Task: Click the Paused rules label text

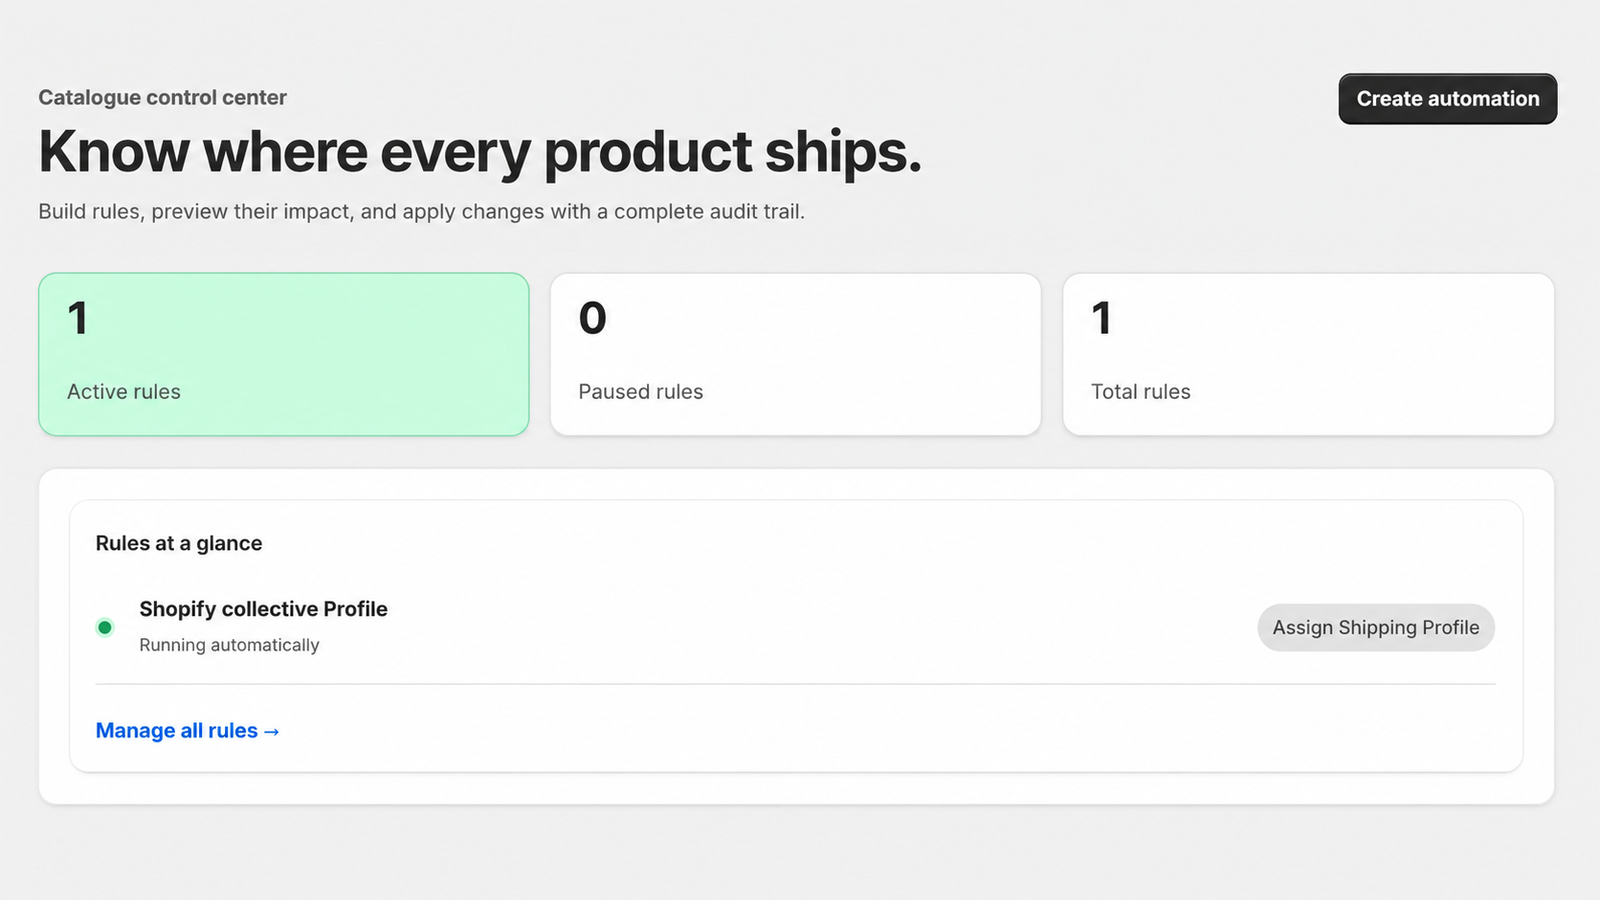Action: pyautogui.click(x=641, y=392)
